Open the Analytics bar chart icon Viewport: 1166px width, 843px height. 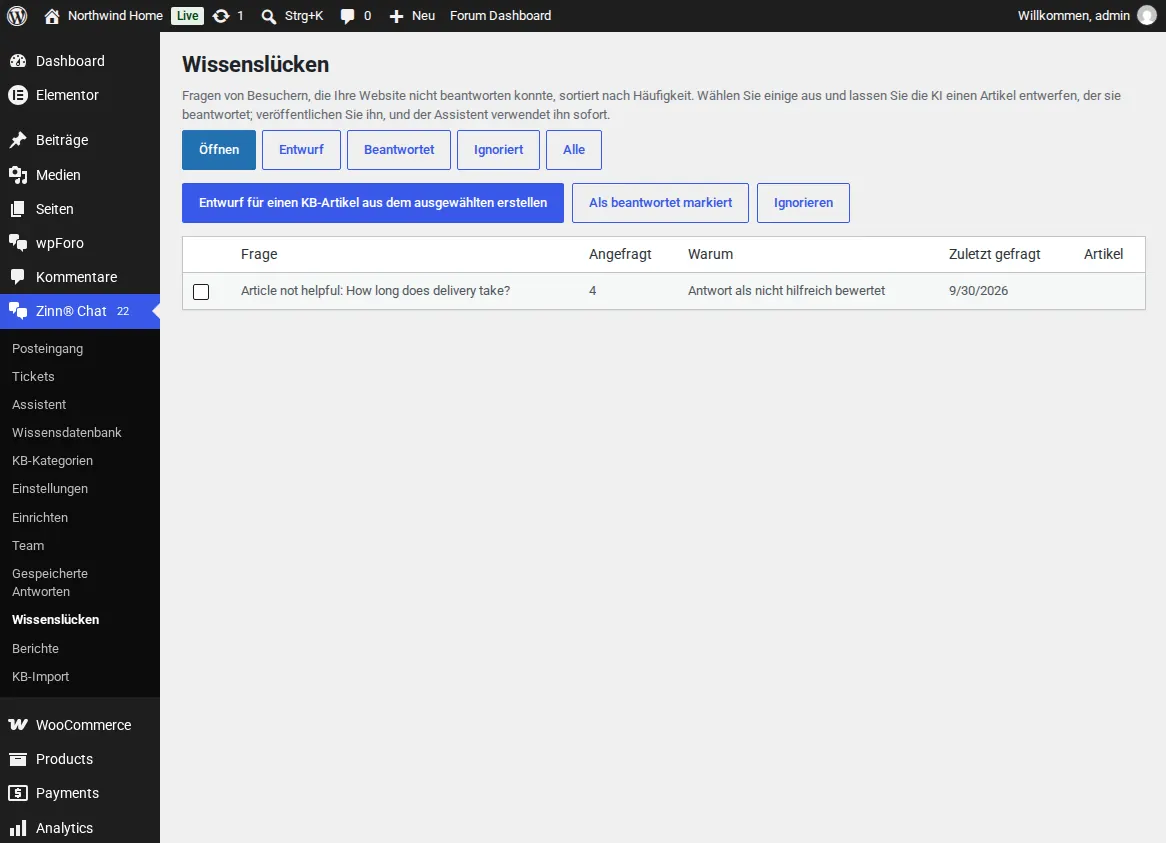coord(18,828)
